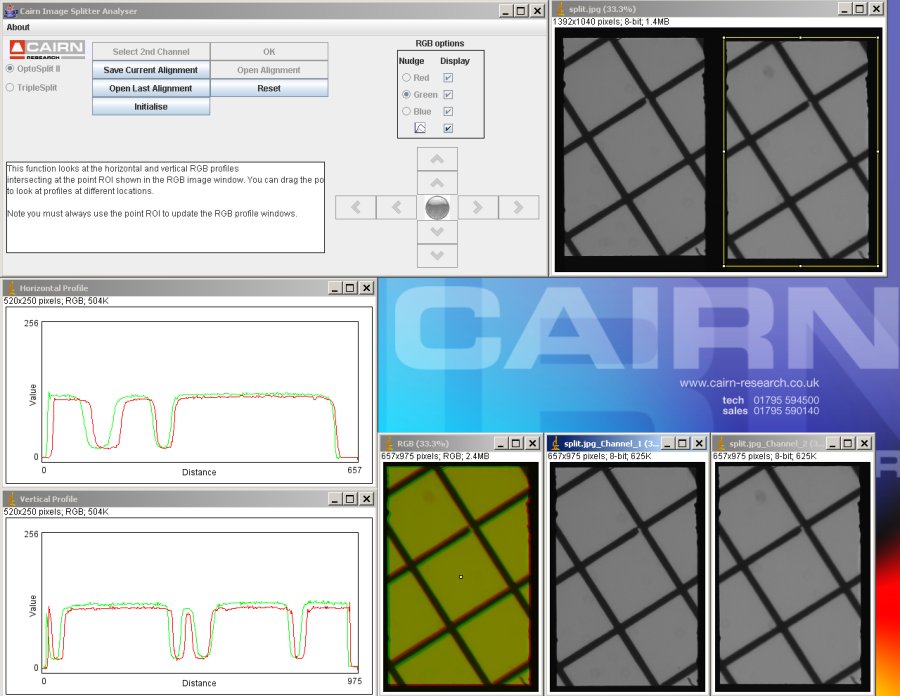Maximize the RGB (33.3%) window
This screenshot has width=900, height=696.
[x=516, y=444]
